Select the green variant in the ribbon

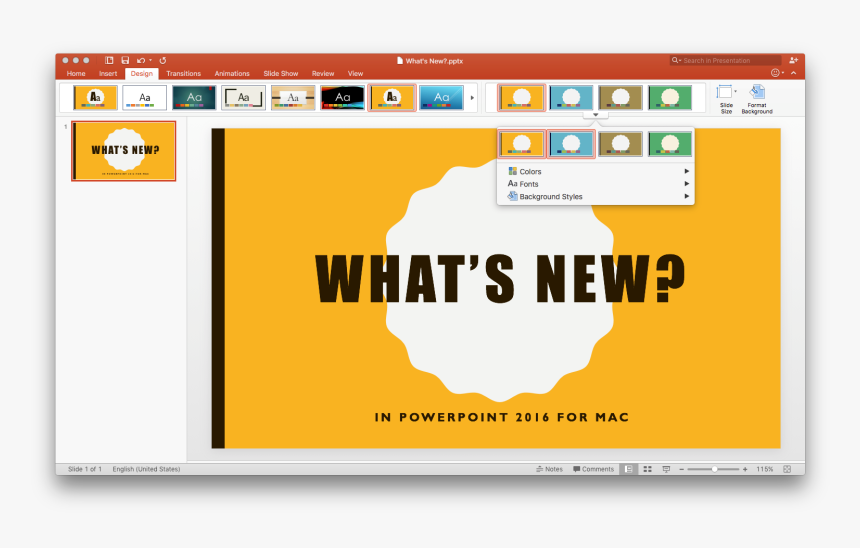point(670,98)
